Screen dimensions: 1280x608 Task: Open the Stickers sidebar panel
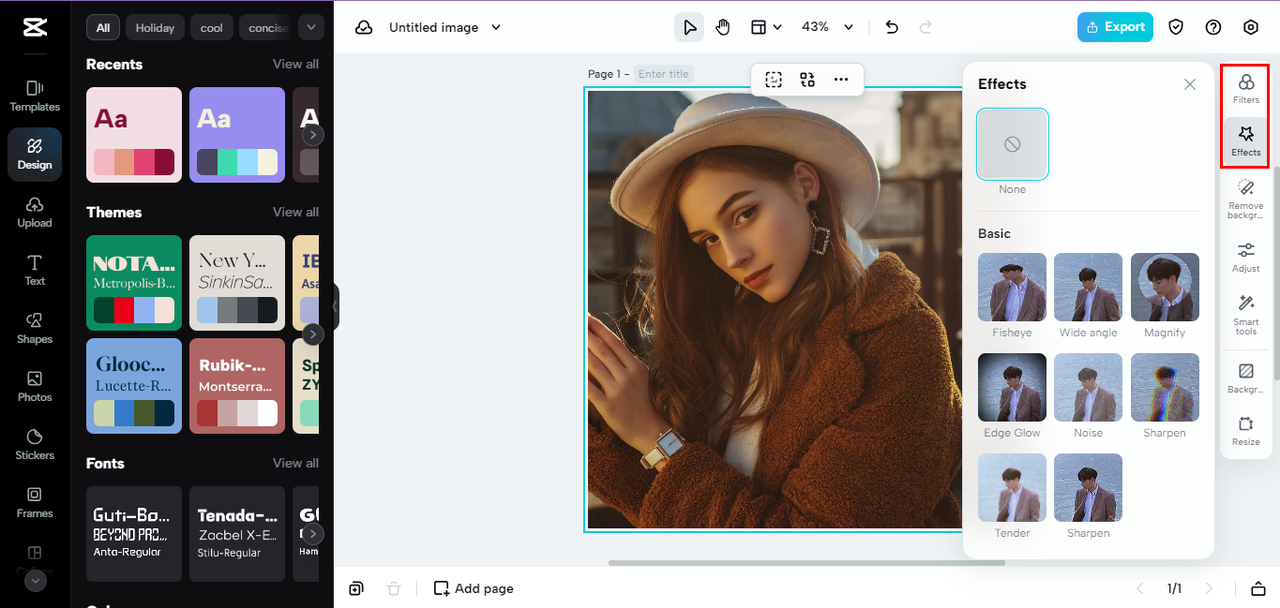[35, 444]
